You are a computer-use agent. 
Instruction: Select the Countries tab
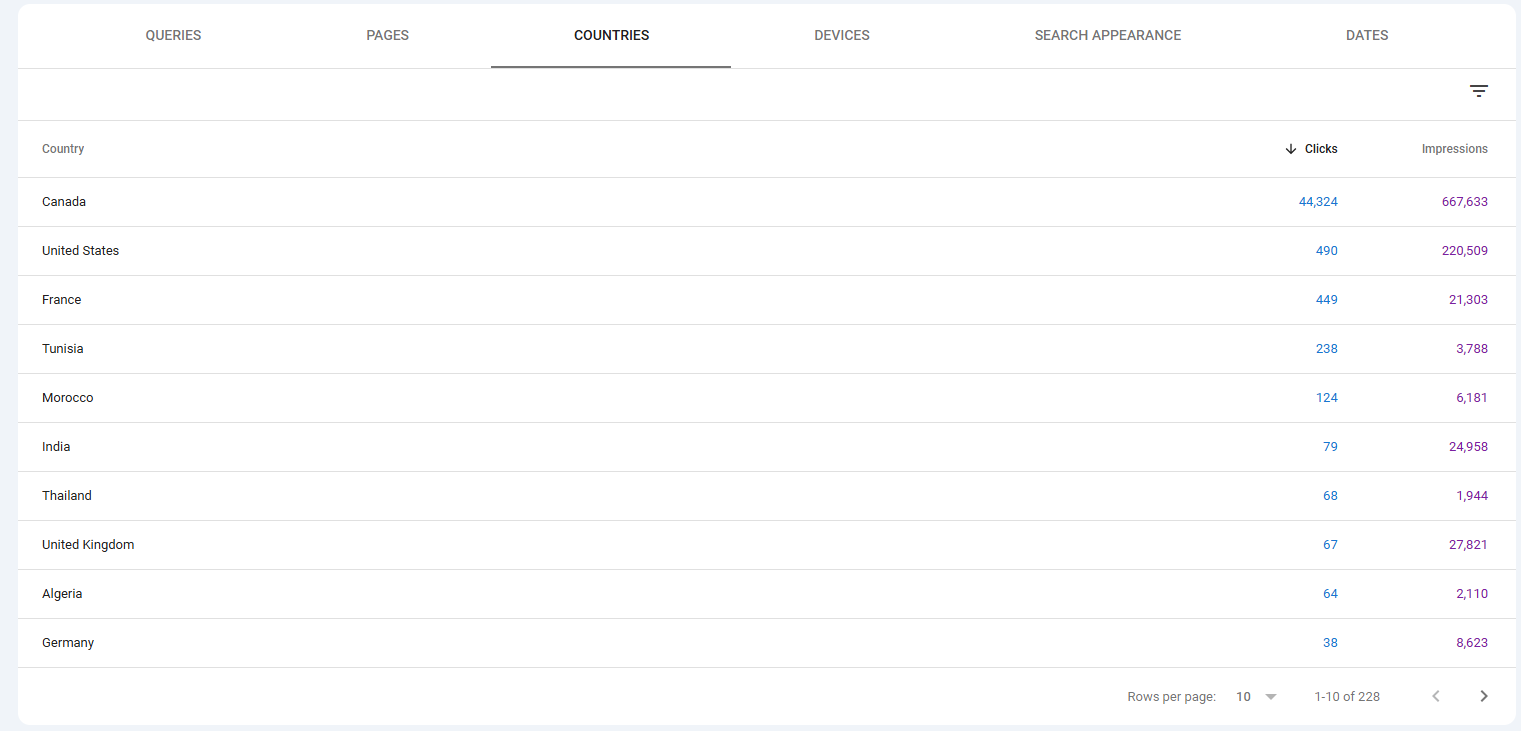click(x=611, y=35)
